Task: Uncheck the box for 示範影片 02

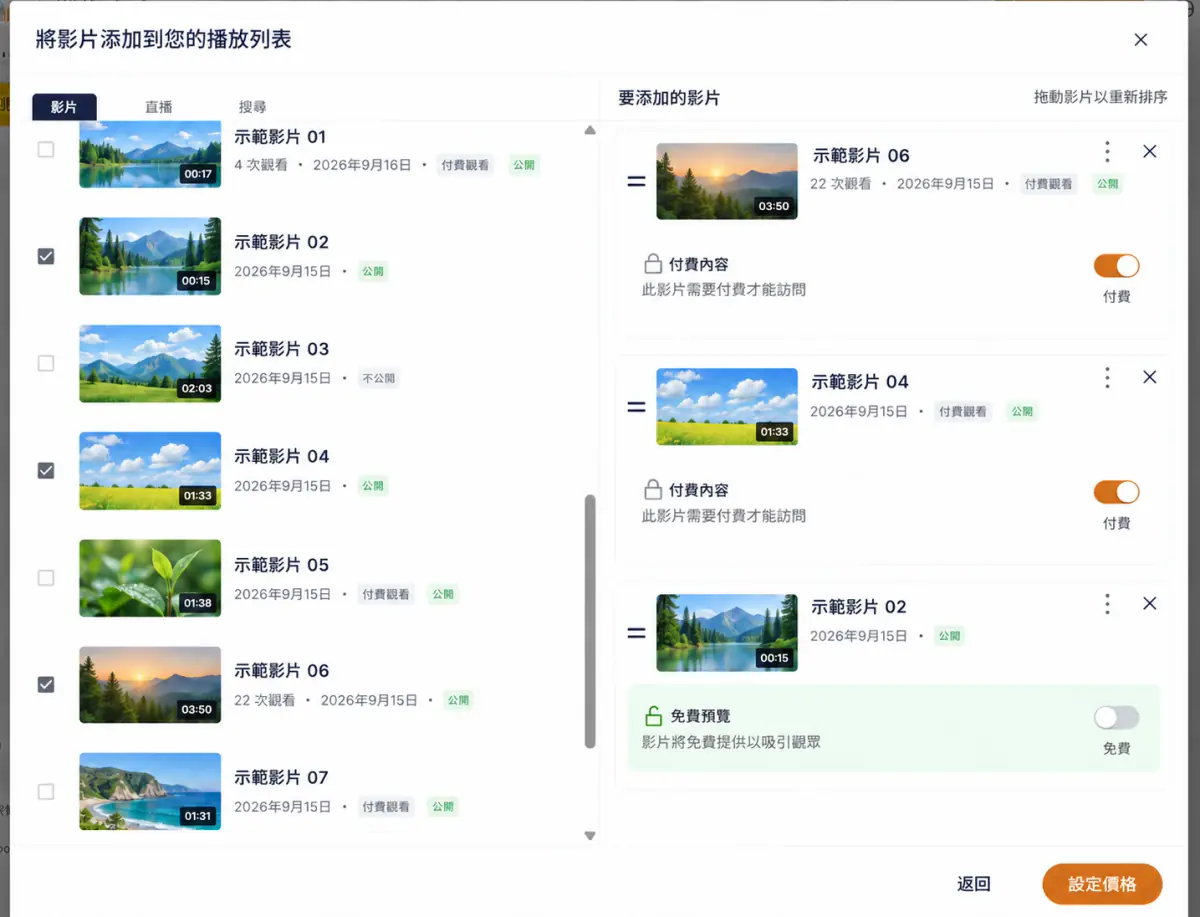Action: 46,257
